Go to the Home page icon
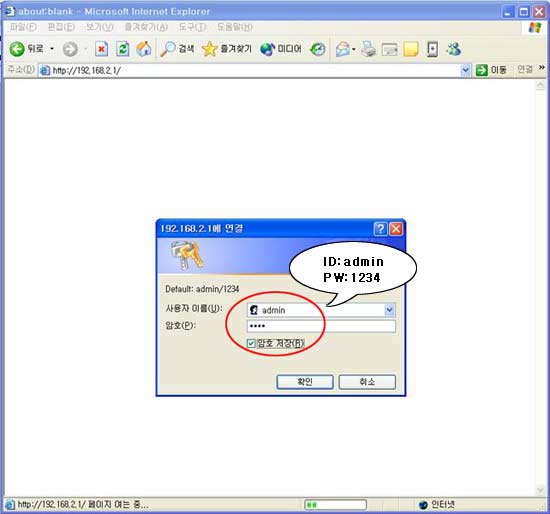This screenshot has height=514, width=550. click(x=144, y=49)
